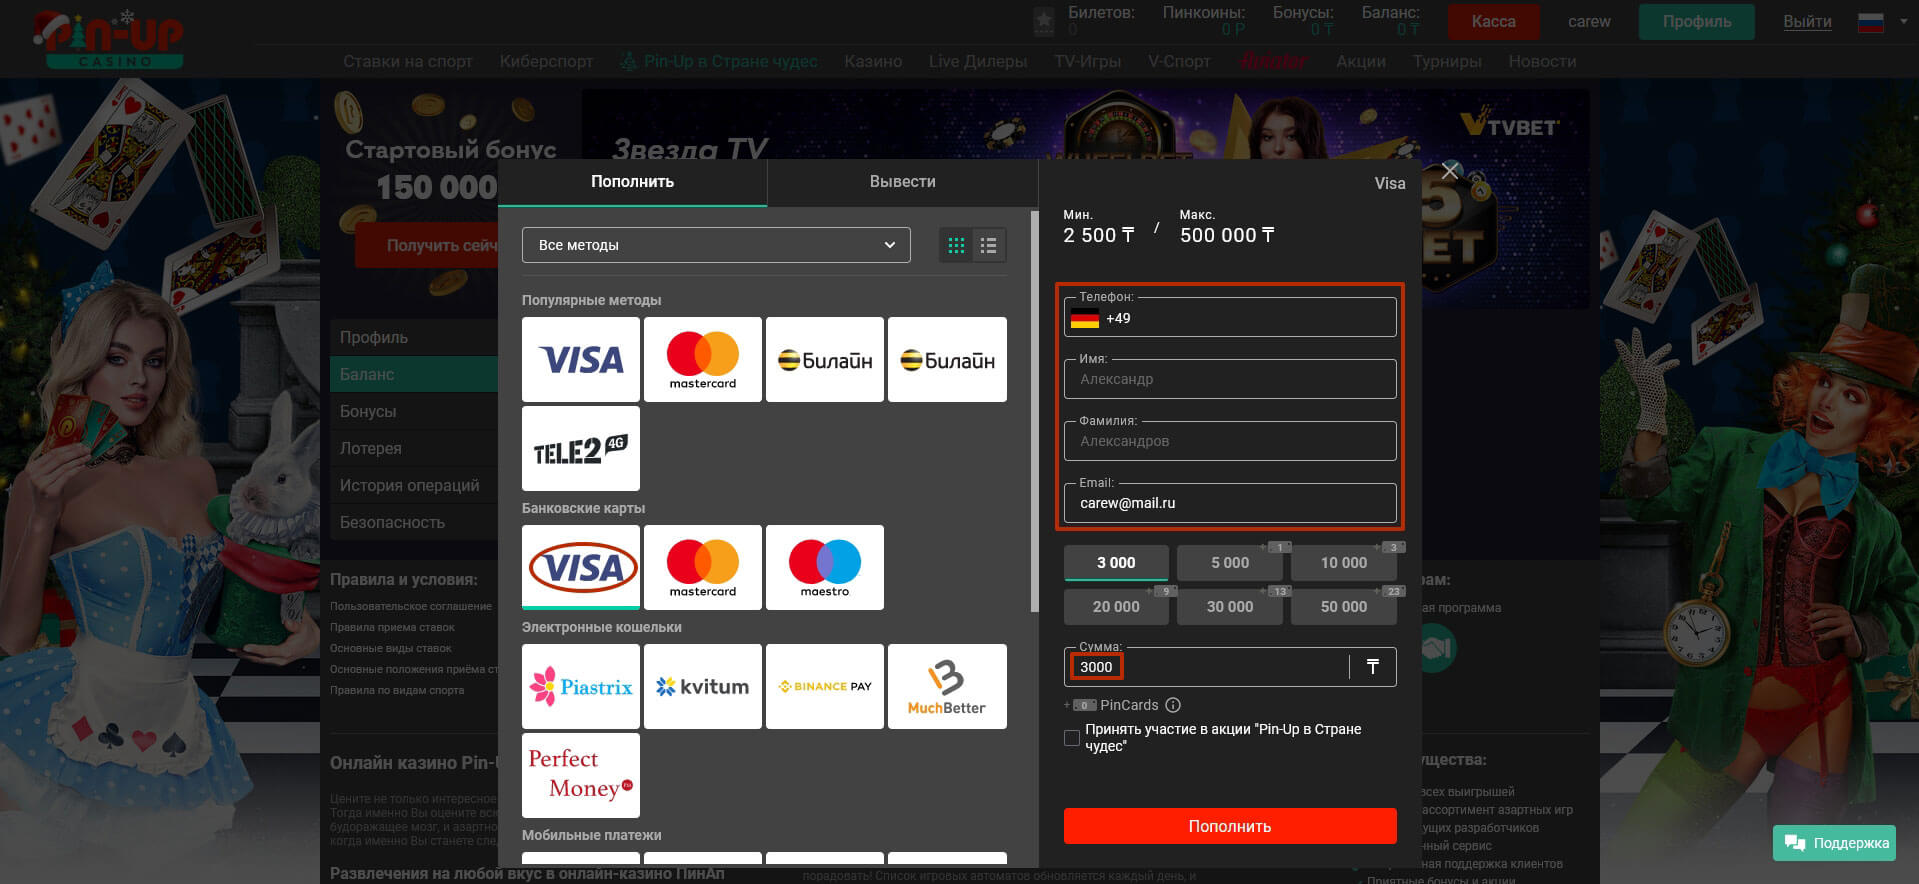Select the 5 000 amount preset
Screen dimensions: 1919x884
point(1230,563)
